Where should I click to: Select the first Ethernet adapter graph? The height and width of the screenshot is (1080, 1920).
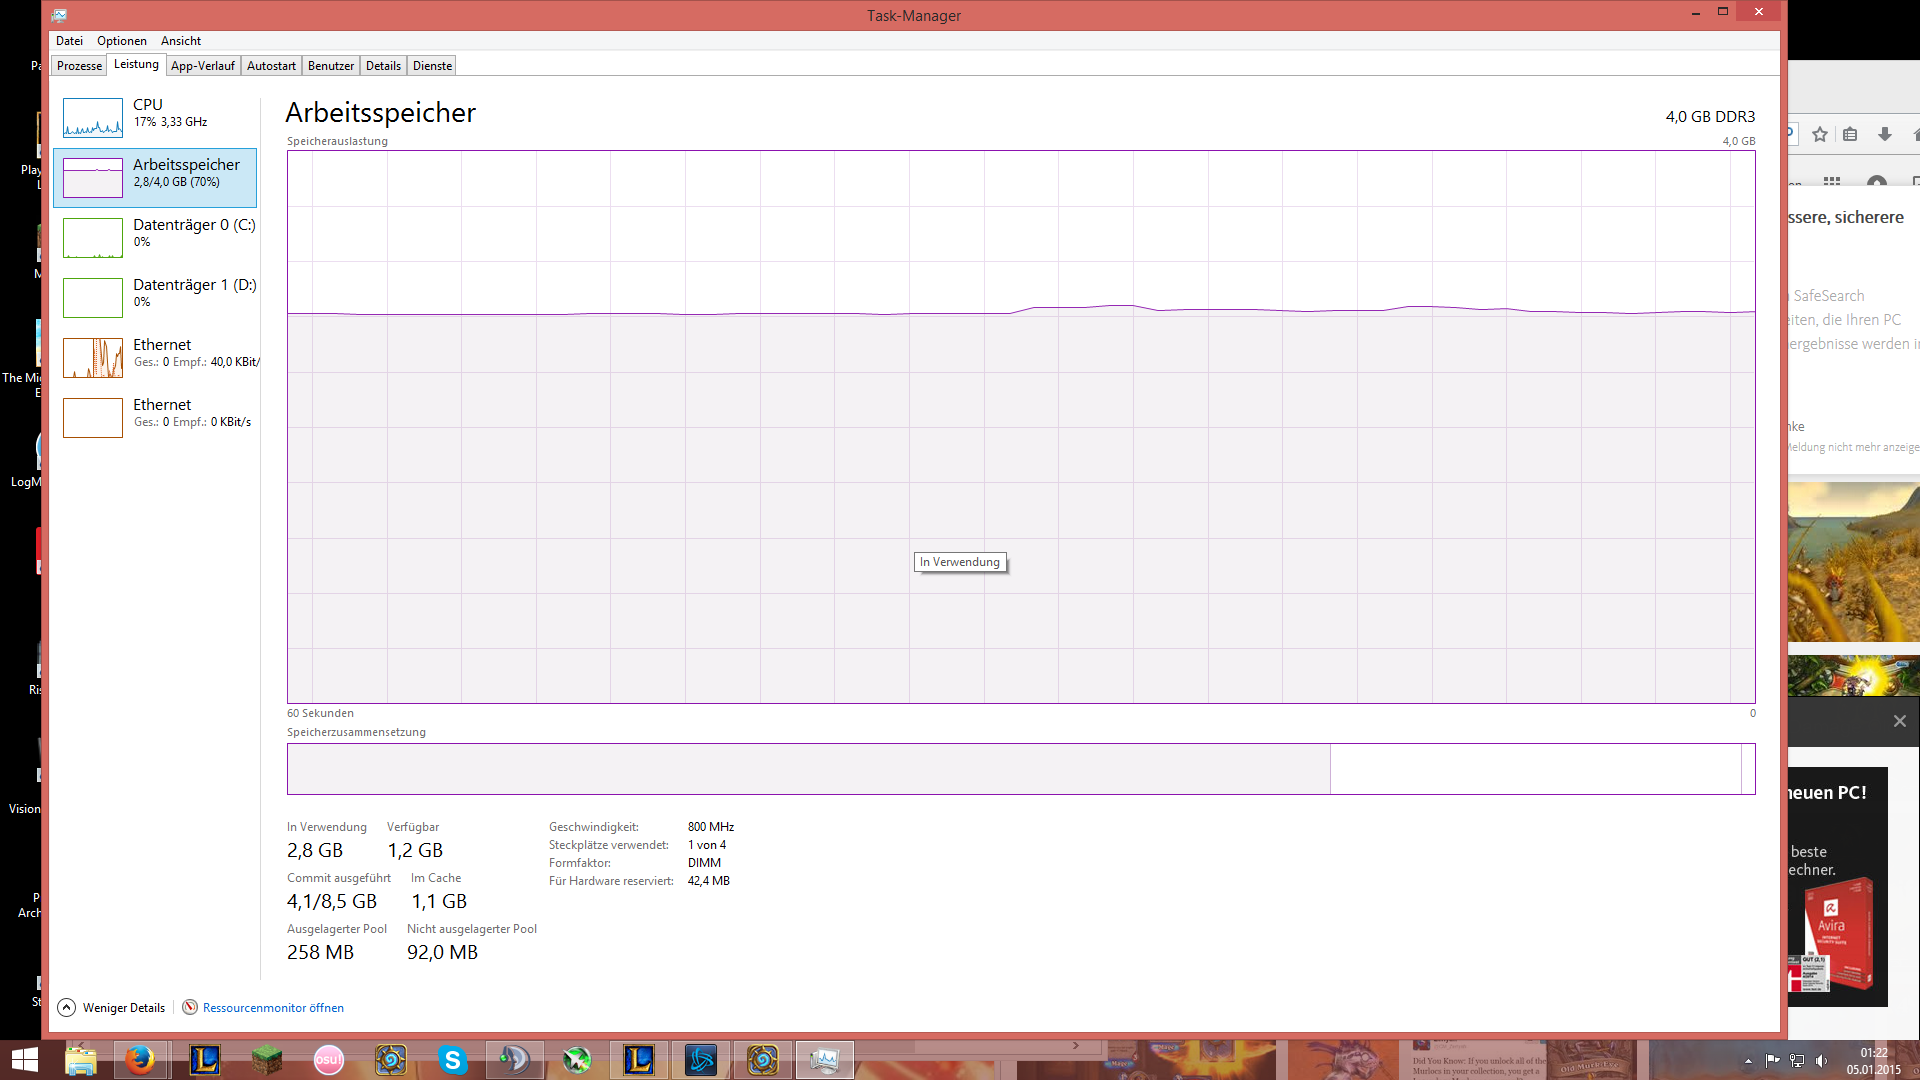pos(93,357)
